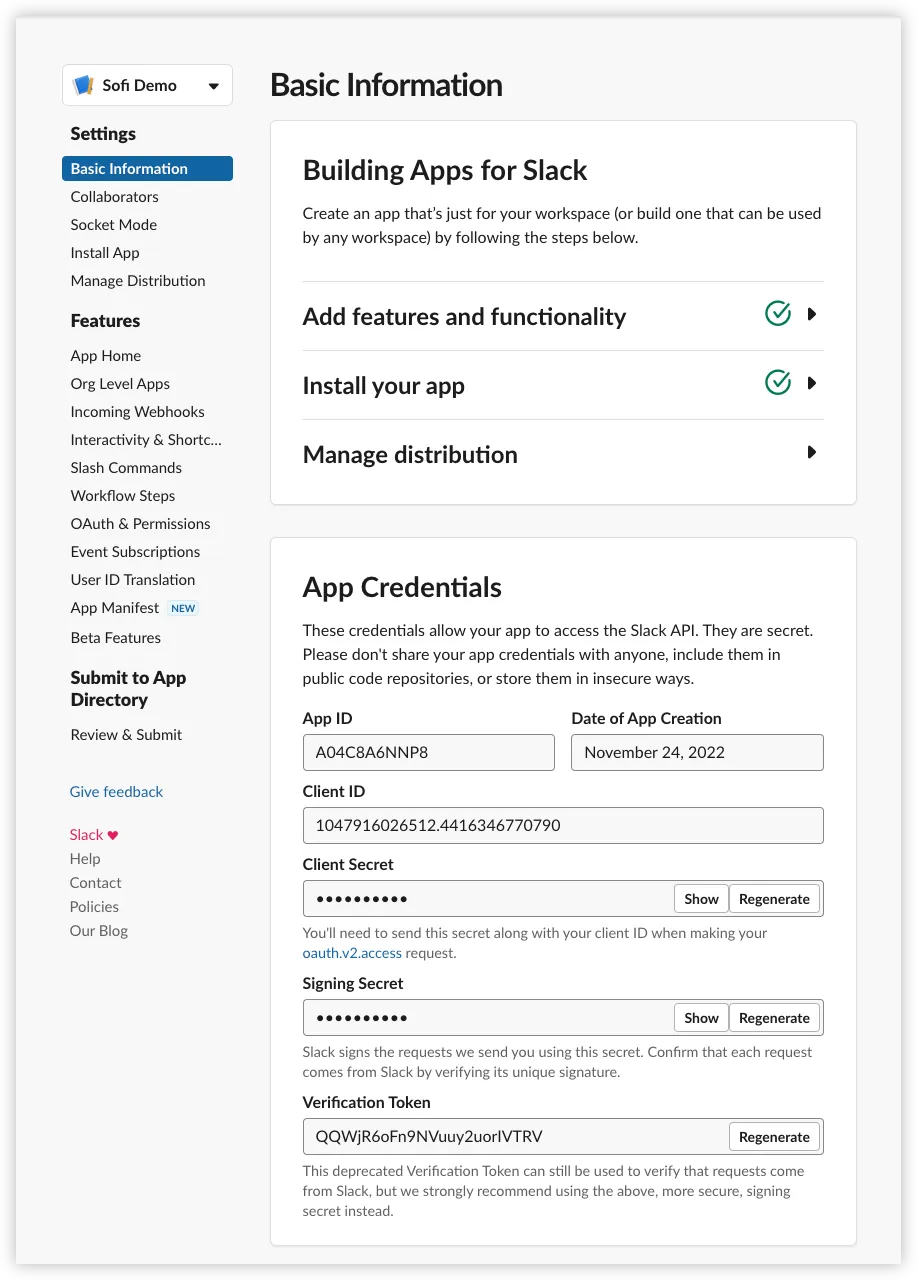Open Interactivity & Shortcuts page

tap(146, 440)
